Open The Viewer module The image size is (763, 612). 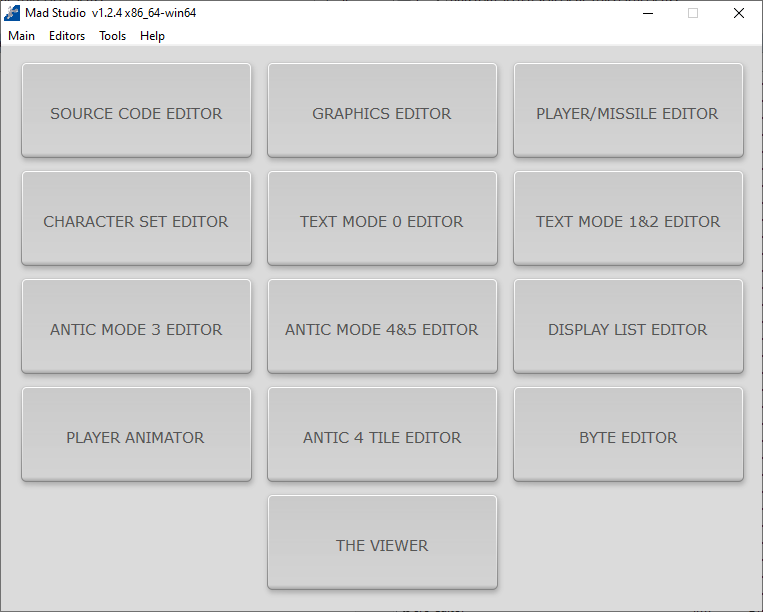382,545
